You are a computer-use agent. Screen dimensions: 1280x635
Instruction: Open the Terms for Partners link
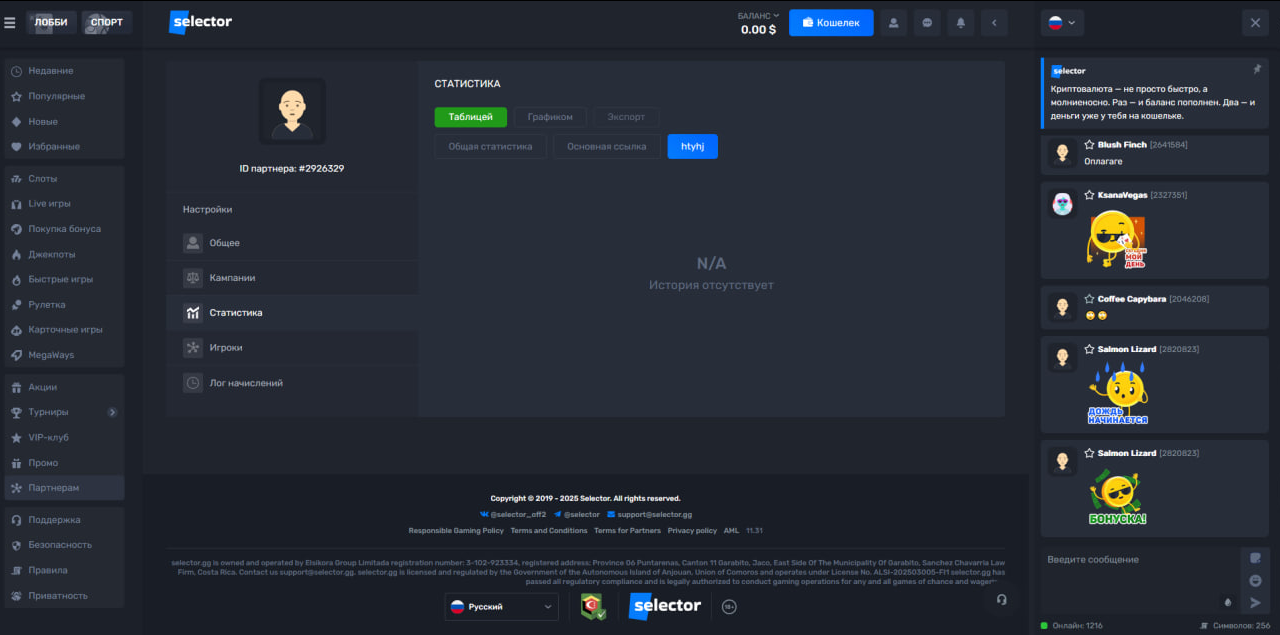pos(628,530)
